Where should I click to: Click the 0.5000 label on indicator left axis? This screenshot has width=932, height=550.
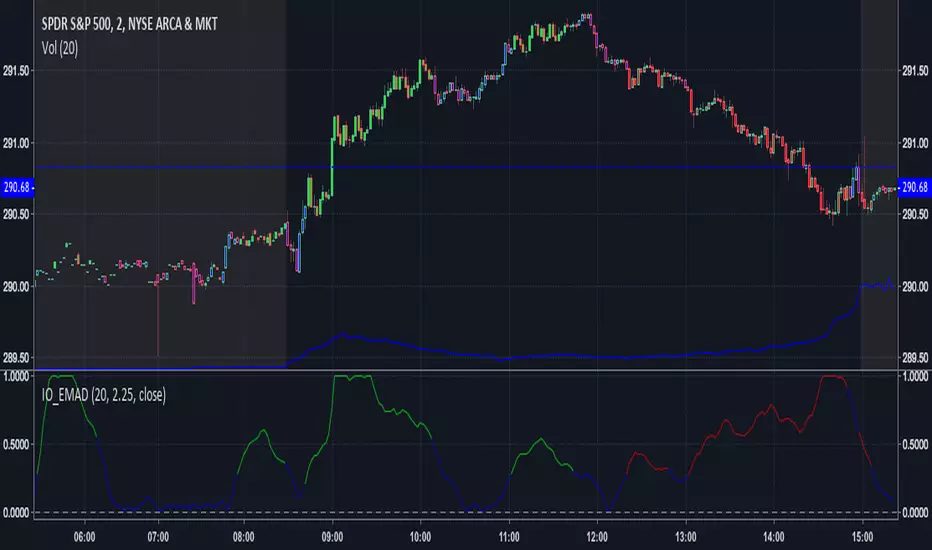16,445
